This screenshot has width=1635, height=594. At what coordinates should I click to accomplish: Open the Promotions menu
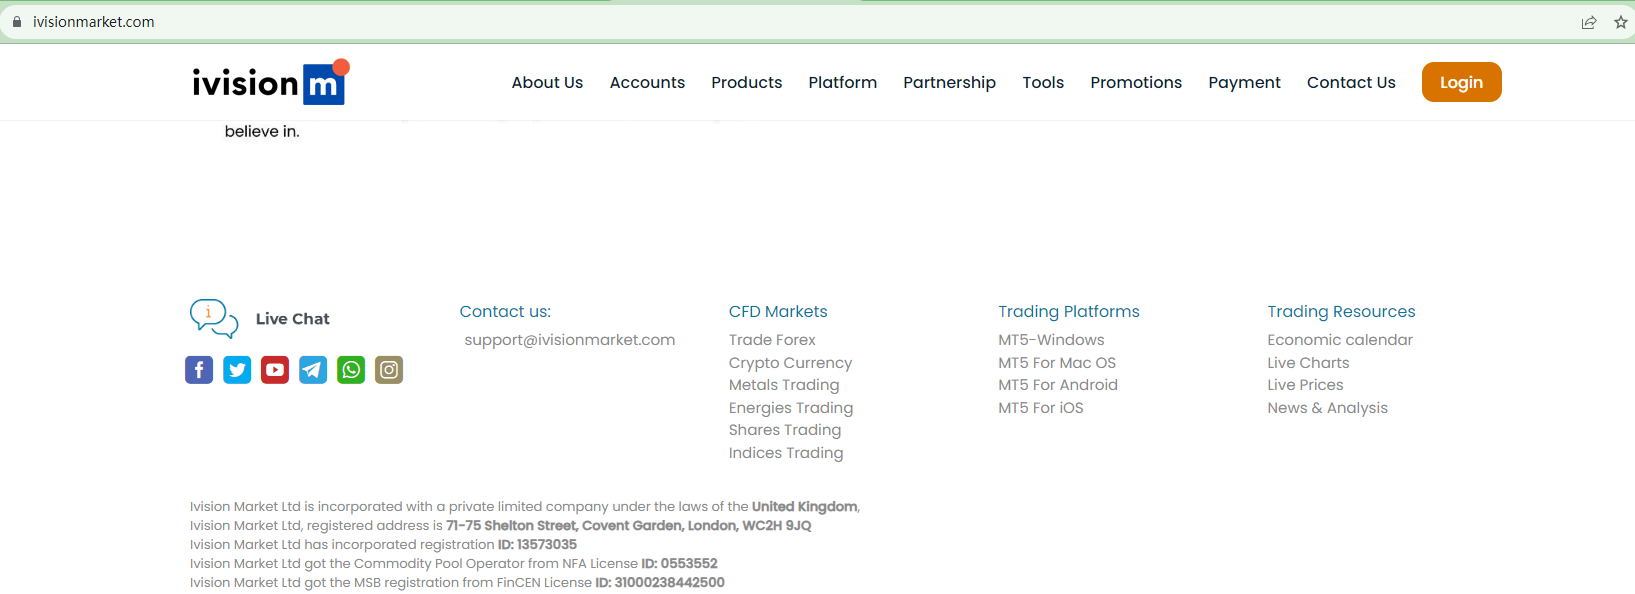tap(1136, 83)
